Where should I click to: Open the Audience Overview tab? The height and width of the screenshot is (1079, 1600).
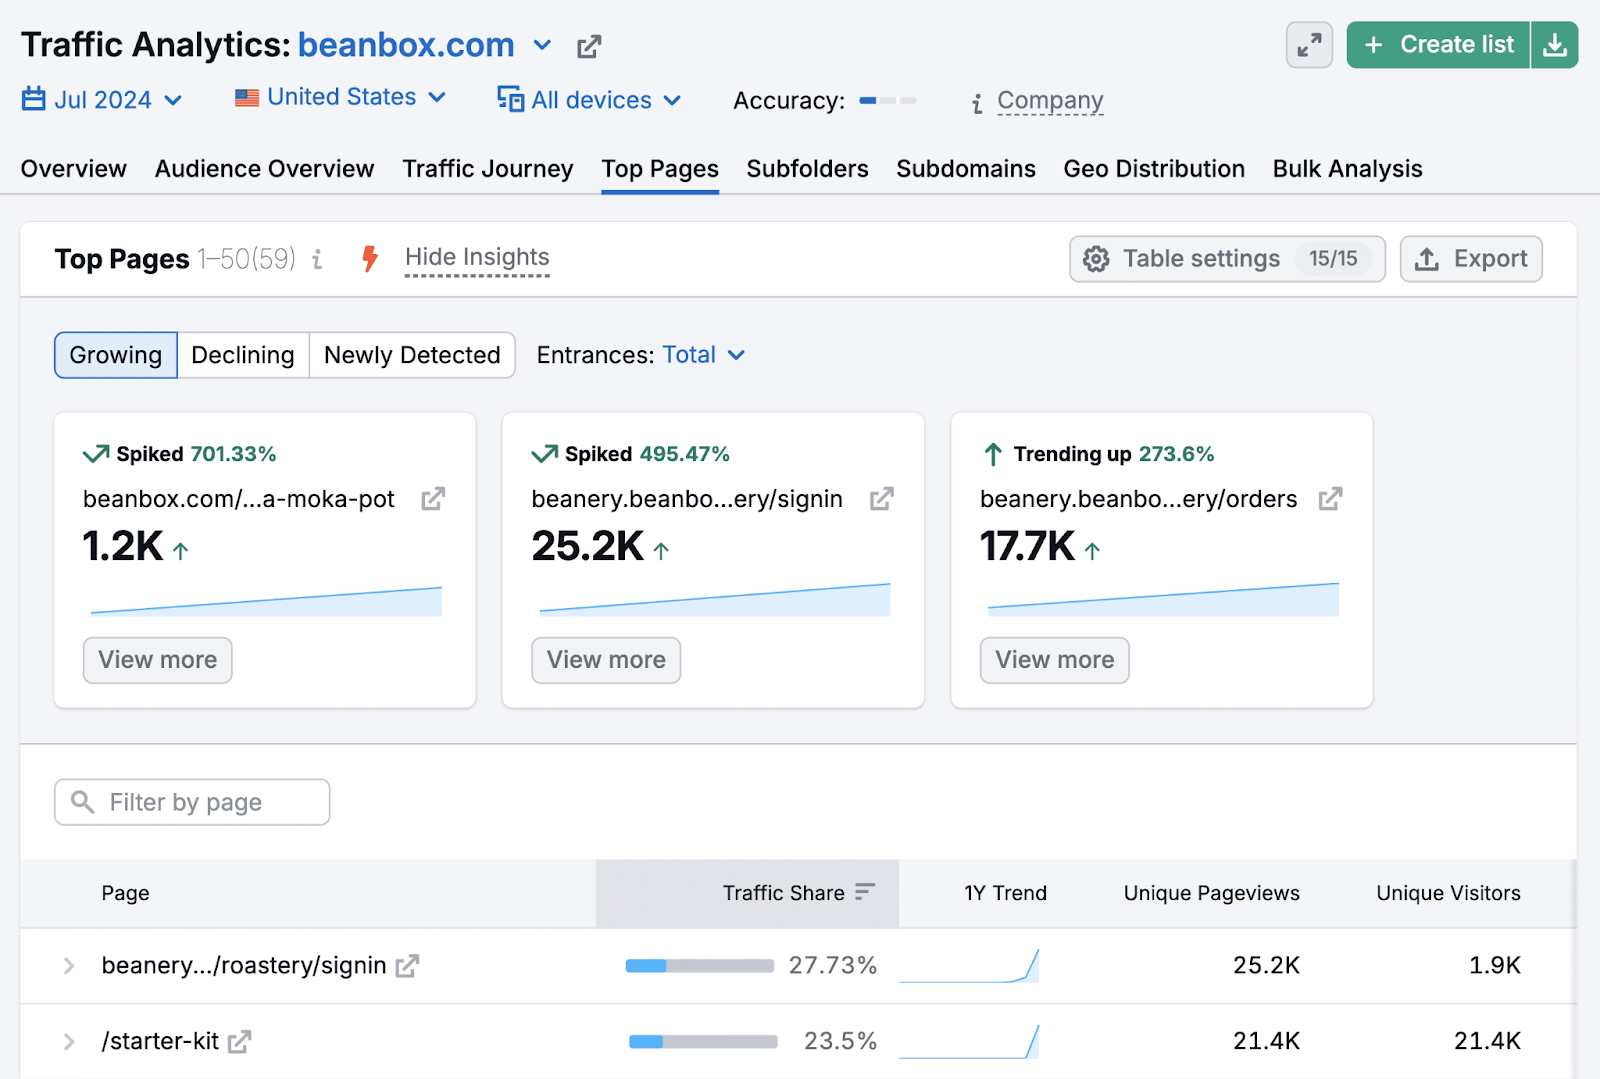[265, 169]
